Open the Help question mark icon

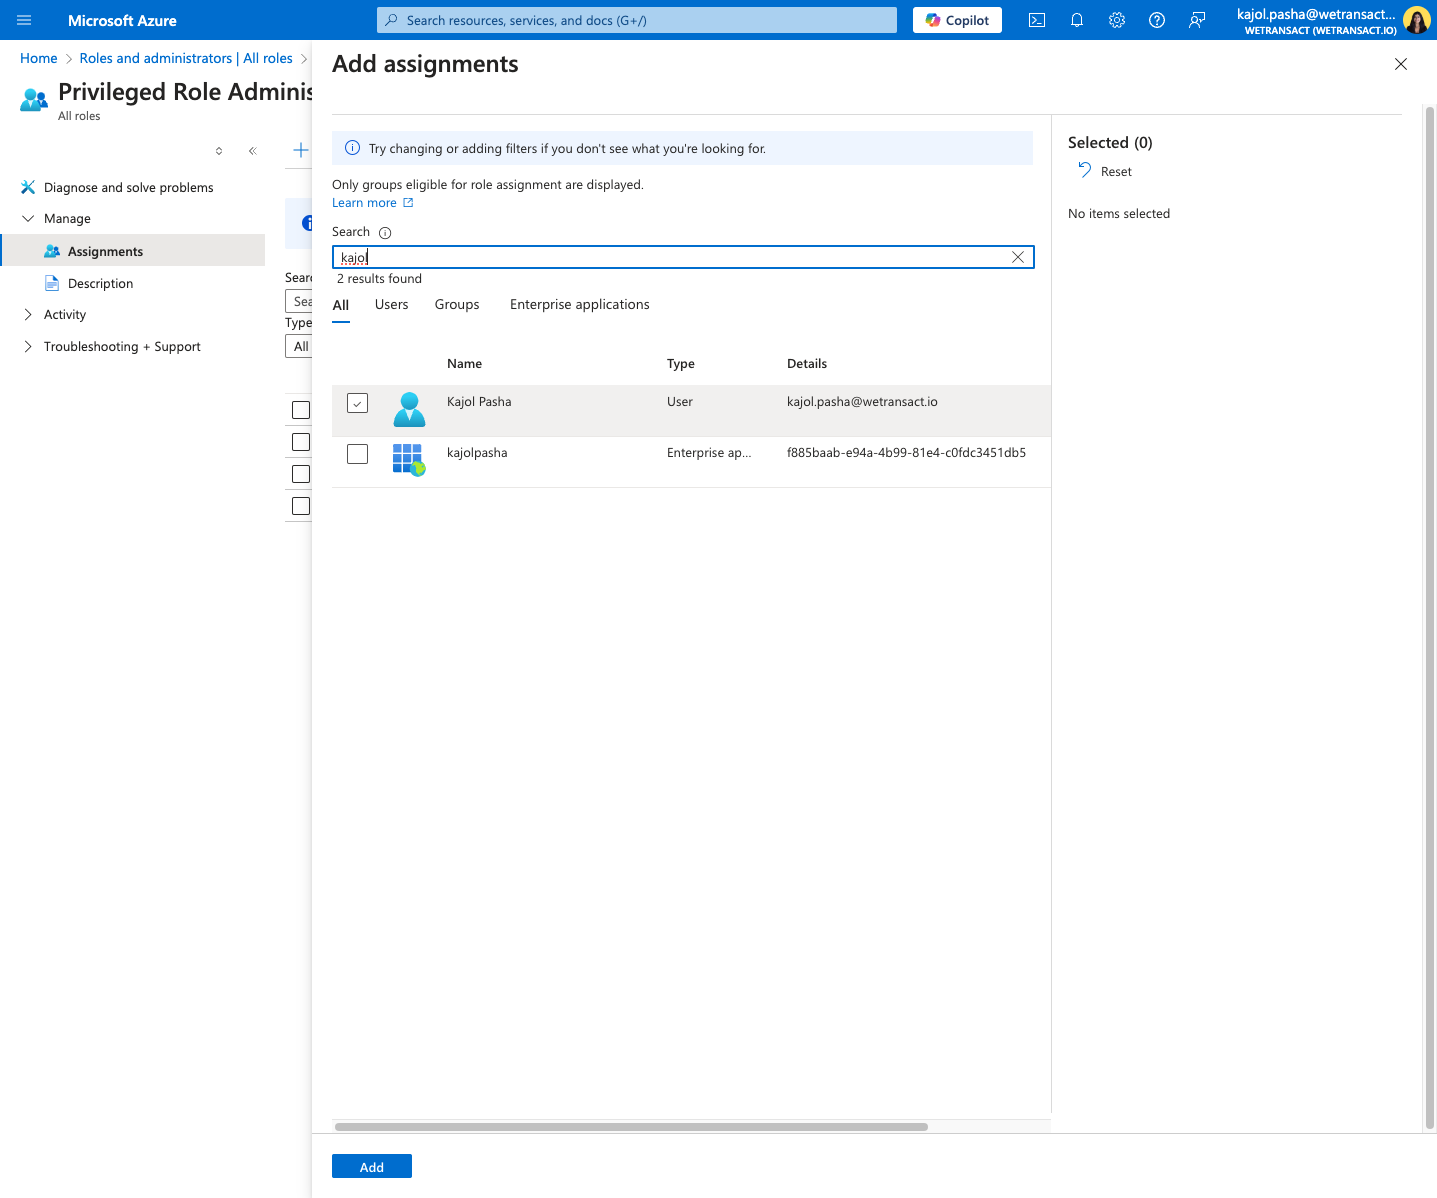[x=1157, y=20]
